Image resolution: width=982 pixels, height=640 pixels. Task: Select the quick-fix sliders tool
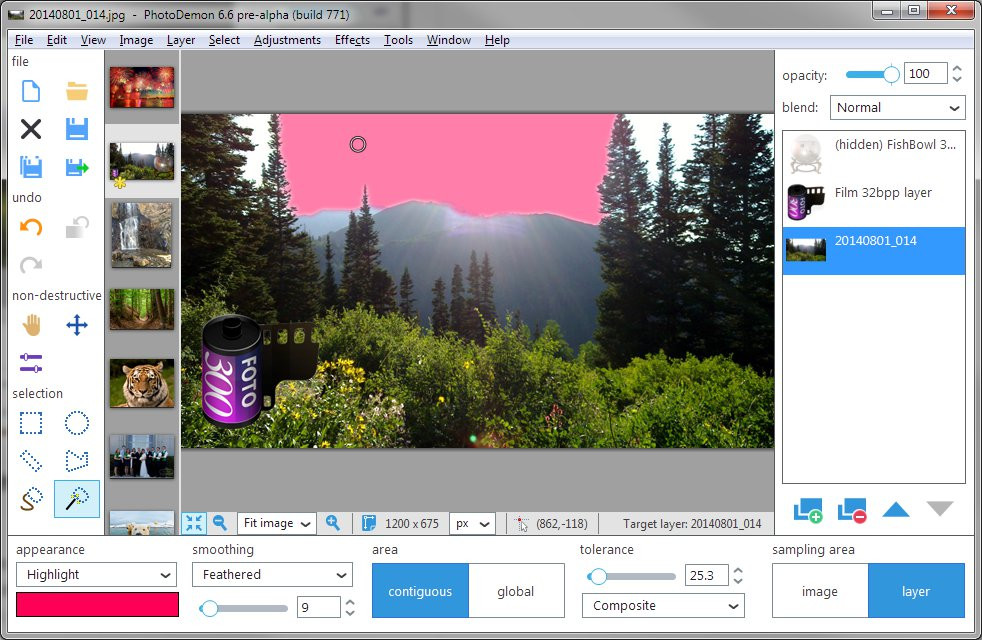pyautogui.click(x=31, y=363)
